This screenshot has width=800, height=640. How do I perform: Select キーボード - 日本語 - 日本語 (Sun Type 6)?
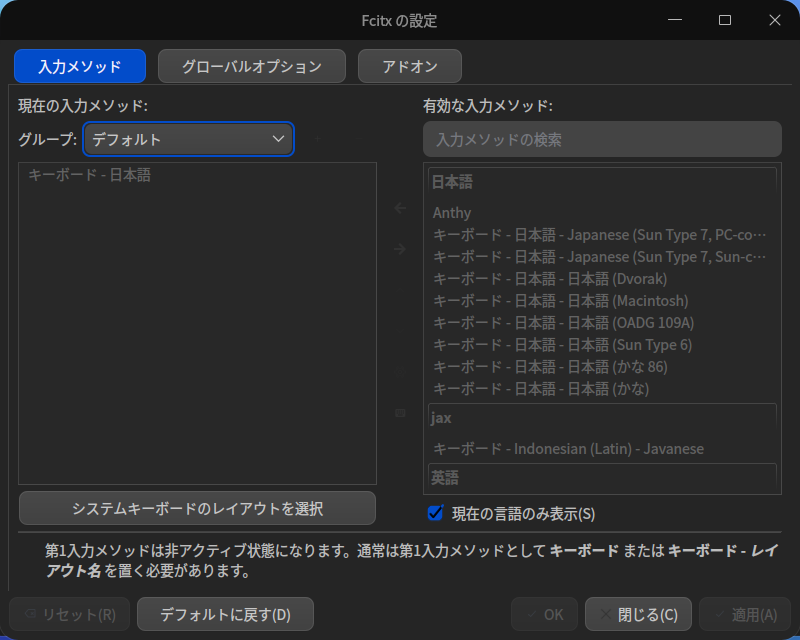click(x=602, y=344)
